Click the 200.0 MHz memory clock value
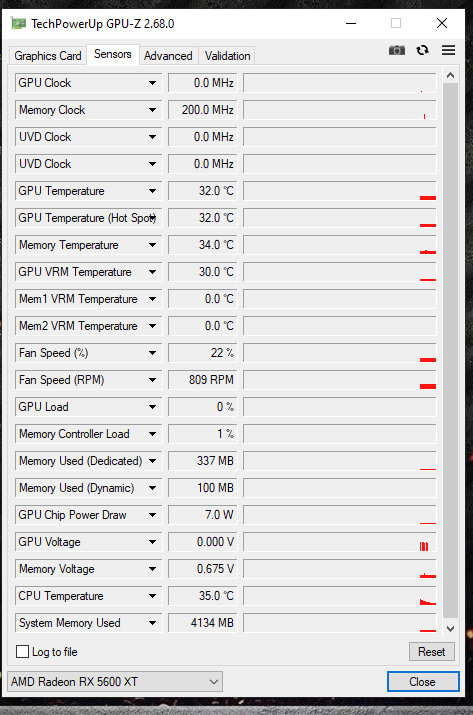473x715 pixels. 203,110
